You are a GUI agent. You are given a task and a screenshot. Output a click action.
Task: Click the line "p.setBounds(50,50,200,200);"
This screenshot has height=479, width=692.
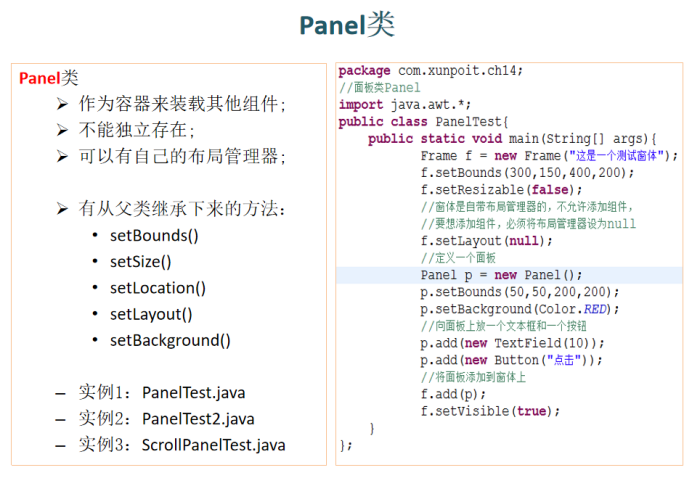(520, 292)
